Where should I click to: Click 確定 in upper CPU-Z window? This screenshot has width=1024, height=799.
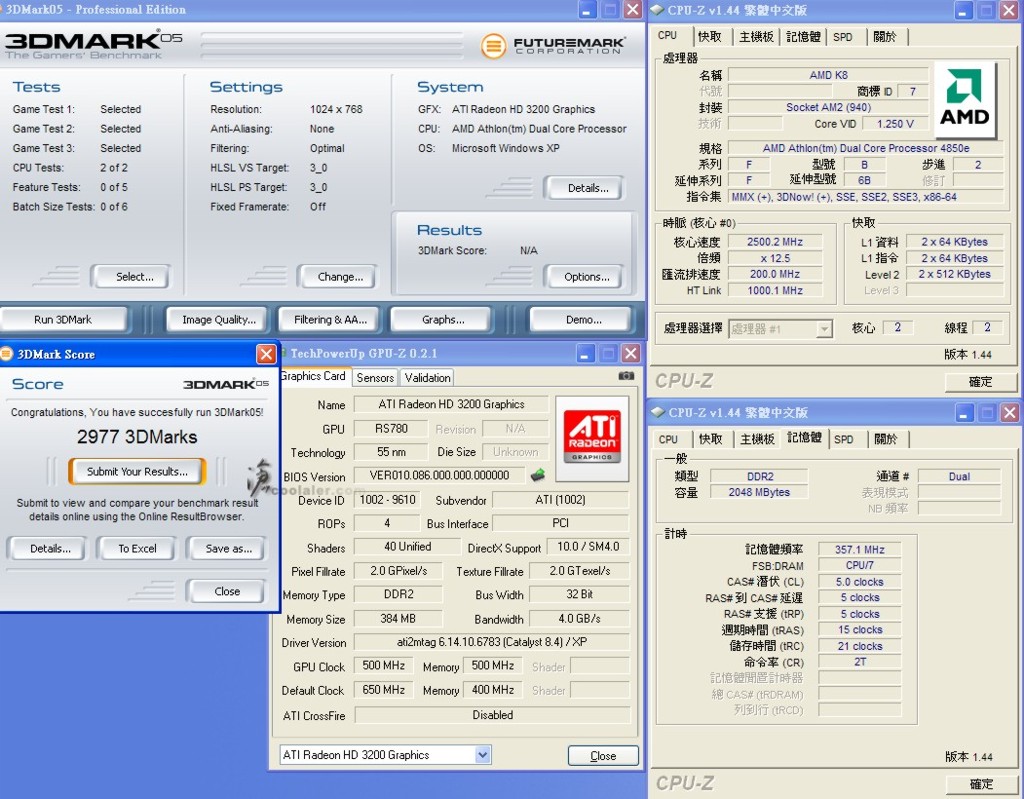tap(980, 382)
